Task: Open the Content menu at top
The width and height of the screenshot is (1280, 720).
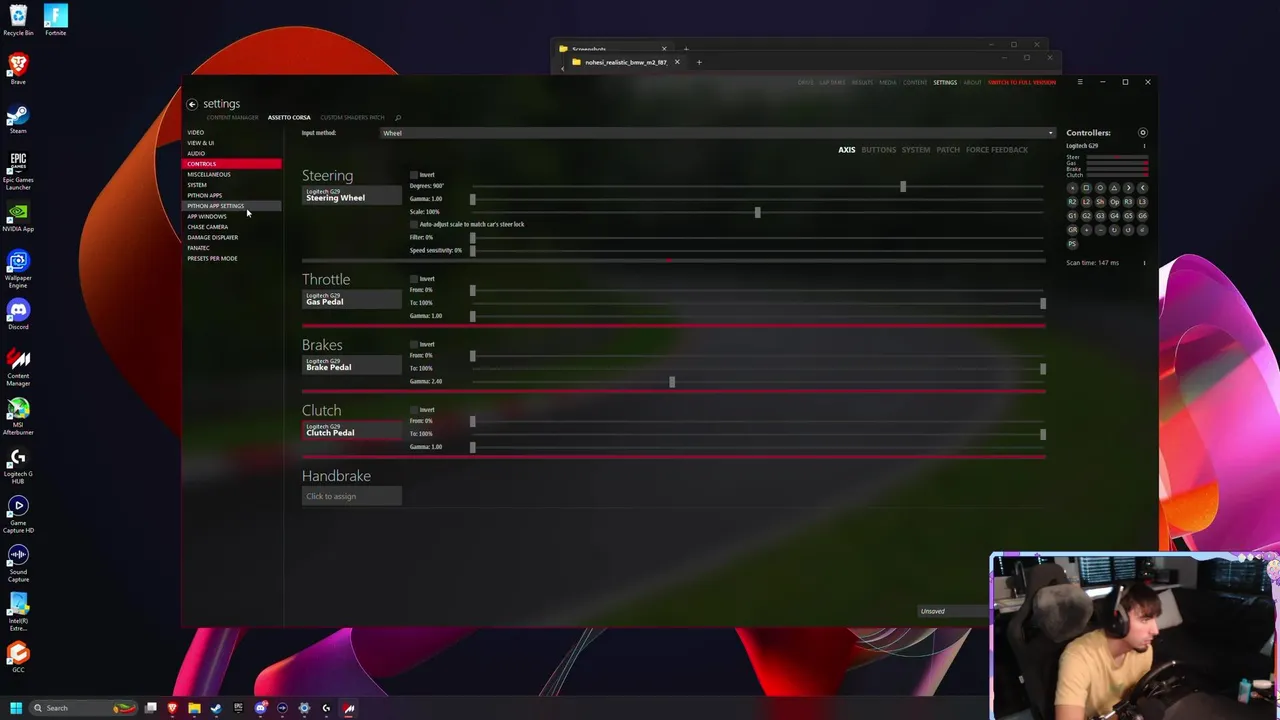Action: 915,82
